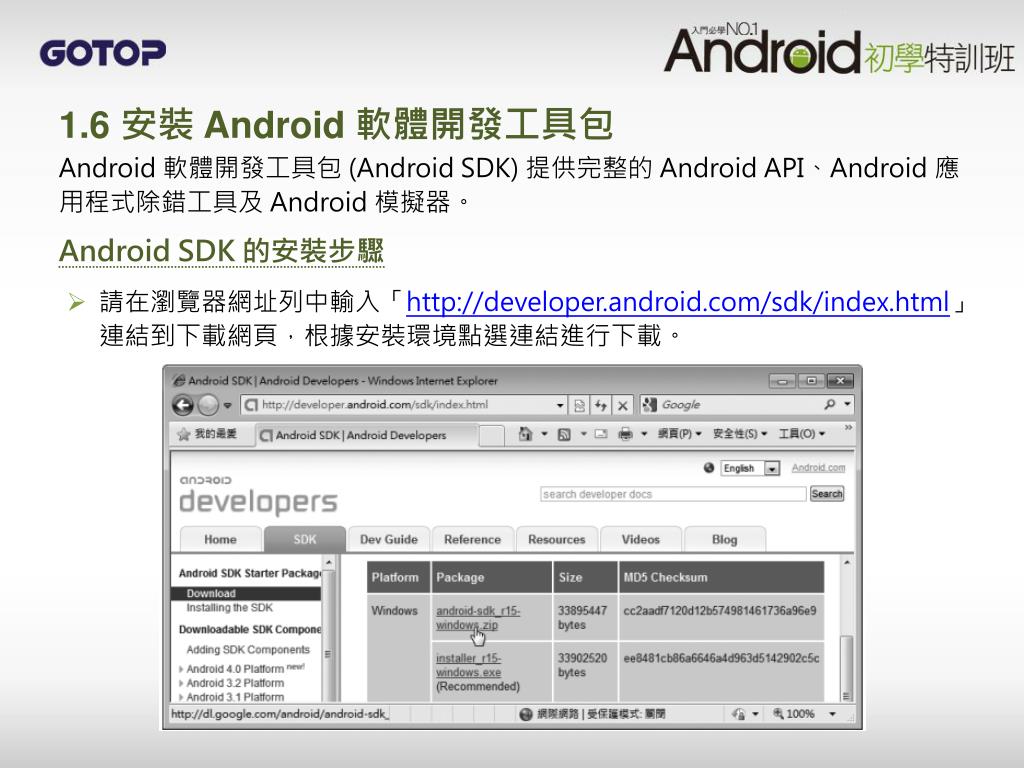Expand the Android 3.2 Platform item
This screenshot has height=768, width=1024.
181,683
